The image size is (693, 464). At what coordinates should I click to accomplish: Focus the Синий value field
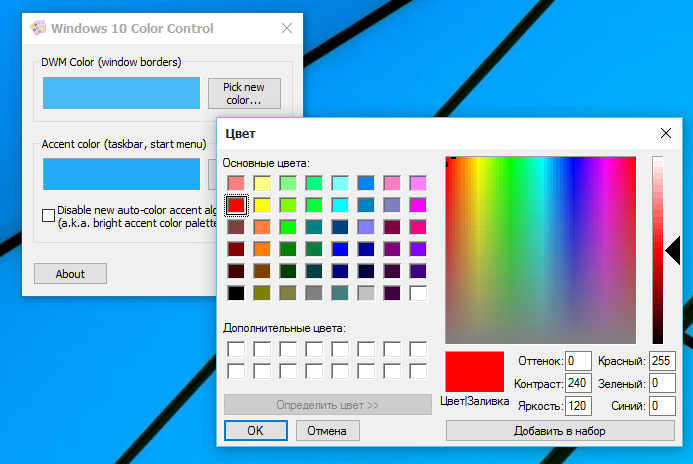662,405
